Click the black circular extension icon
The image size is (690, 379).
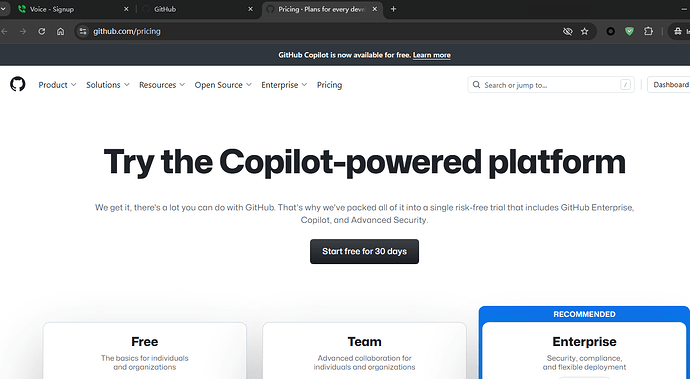[x=610, y=31]
